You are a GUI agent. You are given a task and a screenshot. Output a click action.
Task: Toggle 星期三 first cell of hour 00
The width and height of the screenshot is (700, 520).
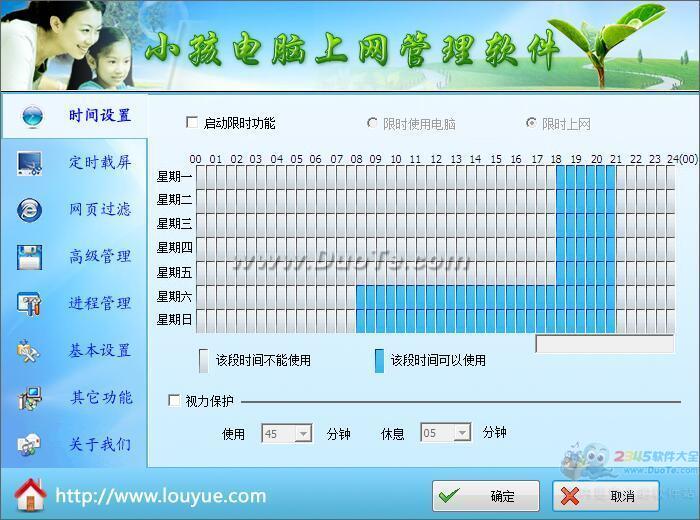tap(201, 225)
